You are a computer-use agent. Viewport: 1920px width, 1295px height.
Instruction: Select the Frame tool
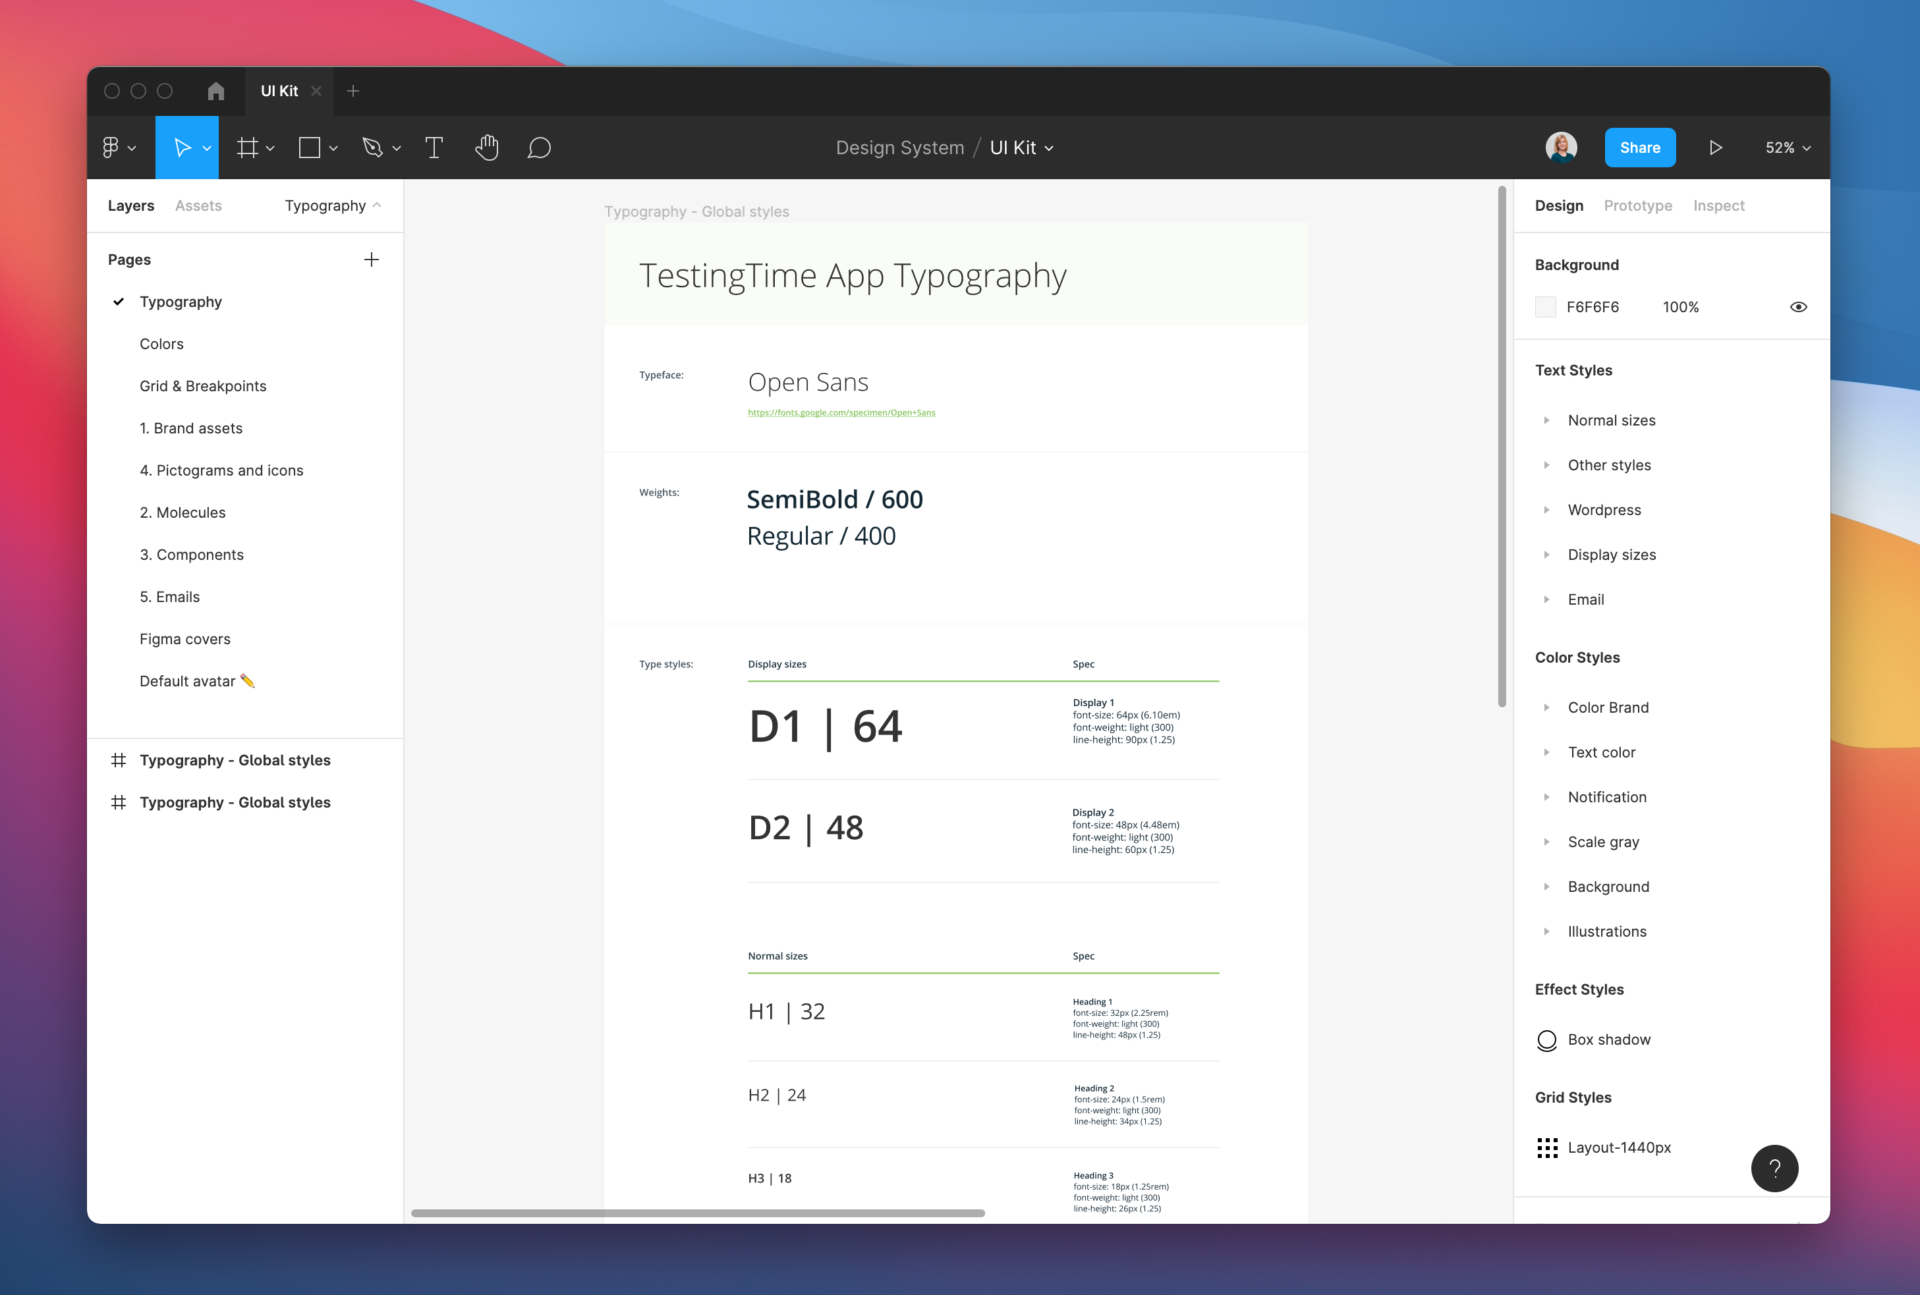pyautogui.click(x=248, y=147)
